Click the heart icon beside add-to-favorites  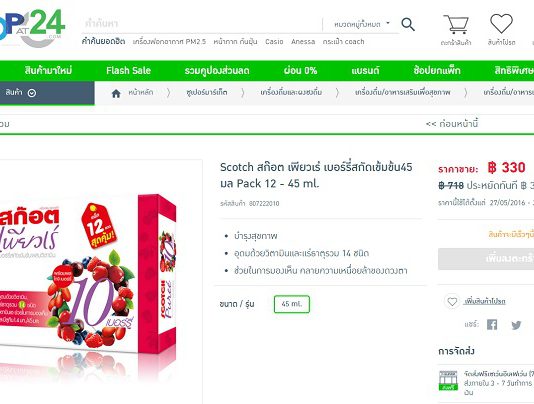[x=452, y=301]
